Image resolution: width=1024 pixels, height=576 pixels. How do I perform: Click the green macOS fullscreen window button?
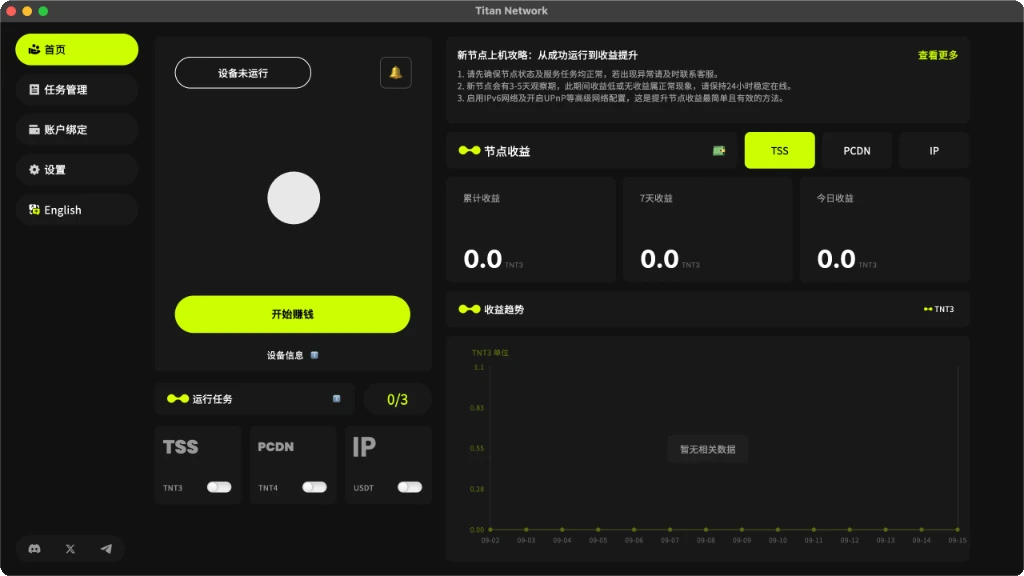click(43, 11)
